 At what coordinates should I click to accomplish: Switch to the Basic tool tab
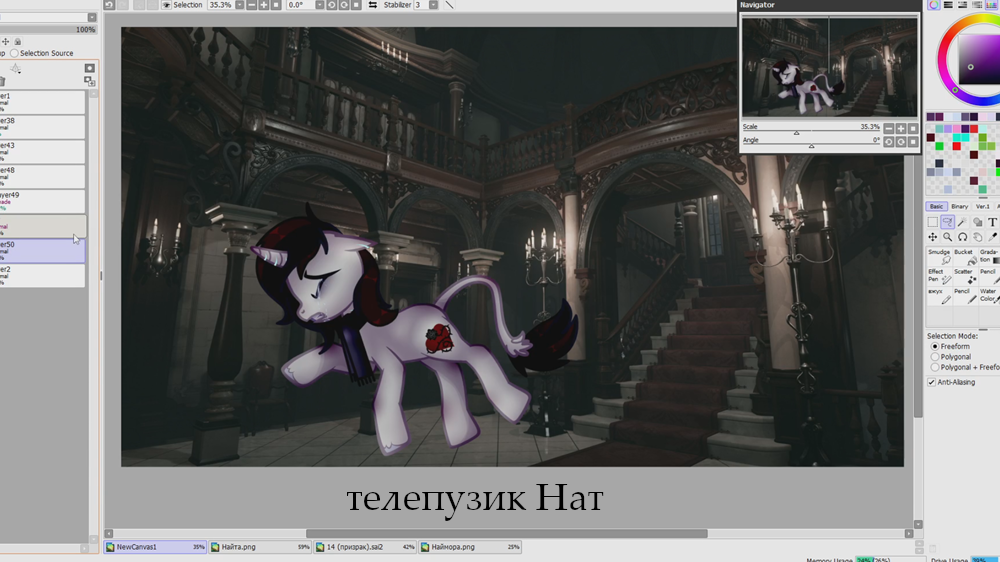pyautogui.click(x=936, y=207)
